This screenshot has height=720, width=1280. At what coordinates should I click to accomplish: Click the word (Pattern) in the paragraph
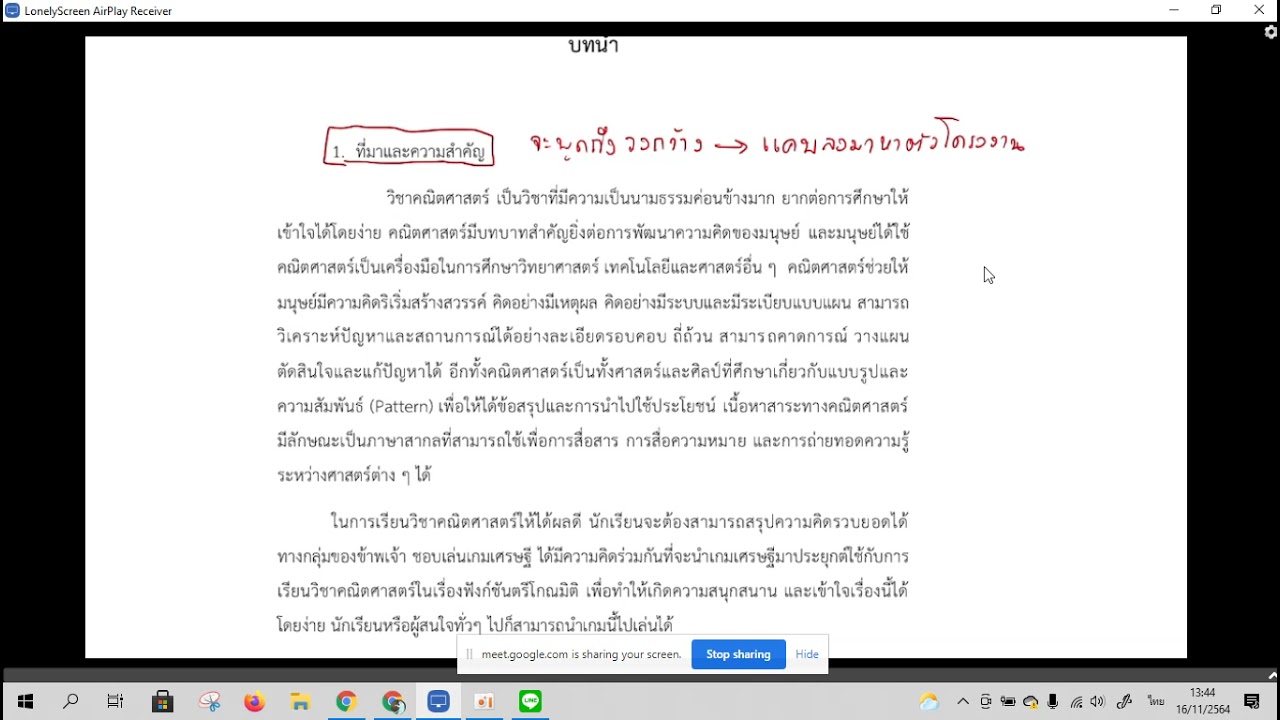click(x=402, y=407)
